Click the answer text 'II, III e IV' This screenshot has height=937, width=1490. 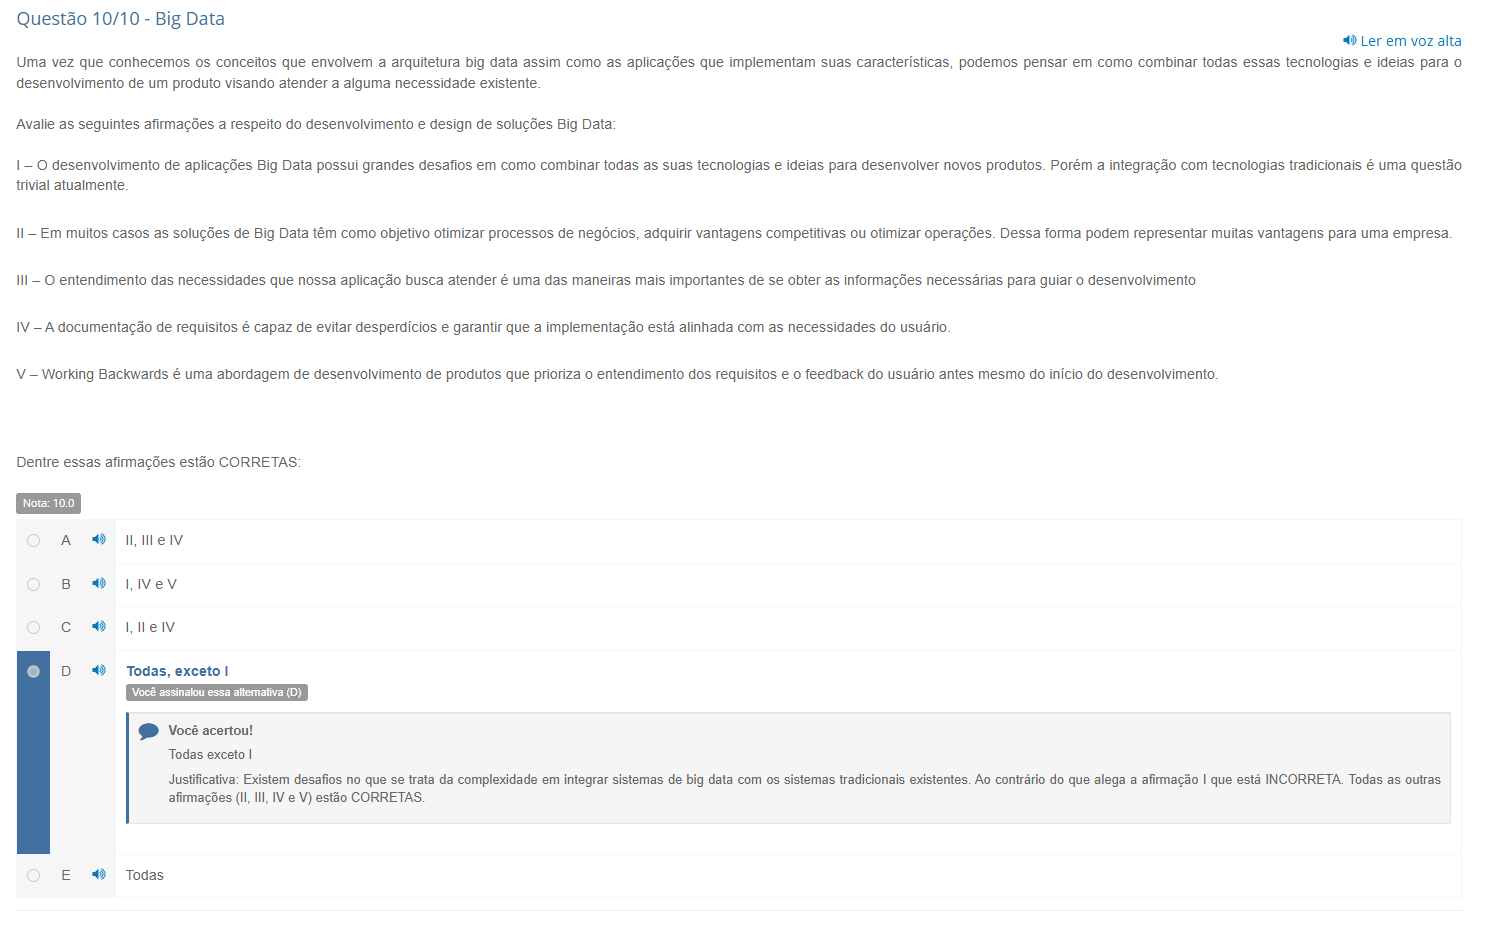click(154, 540)
